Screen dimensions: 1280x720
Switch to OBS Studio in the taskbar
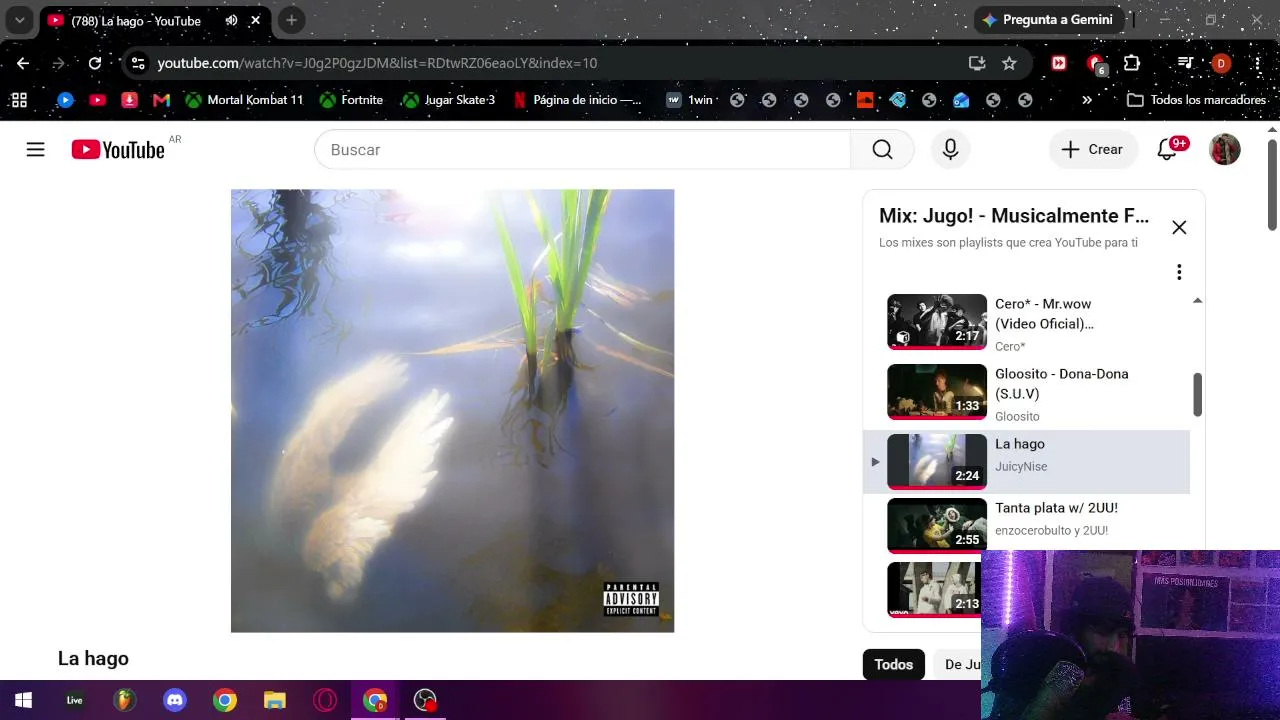425,700
